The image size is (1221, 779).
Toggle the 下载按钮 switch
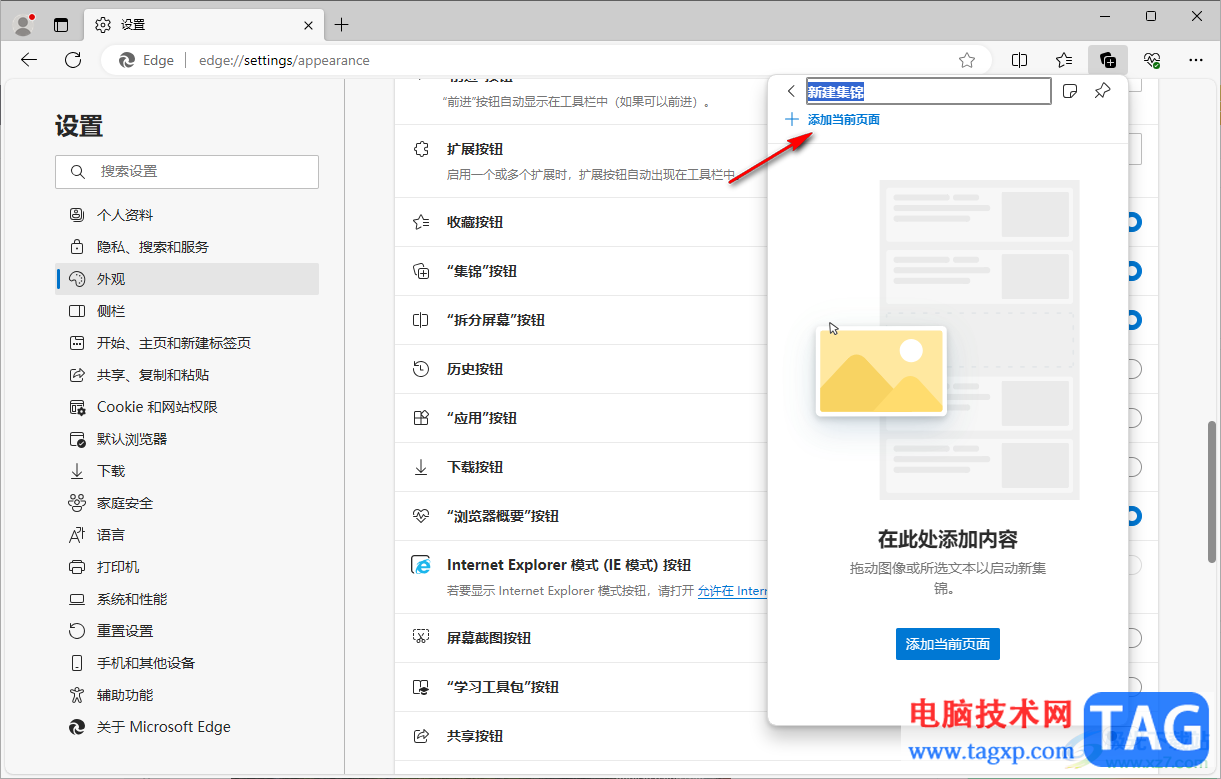(1134, 467)
